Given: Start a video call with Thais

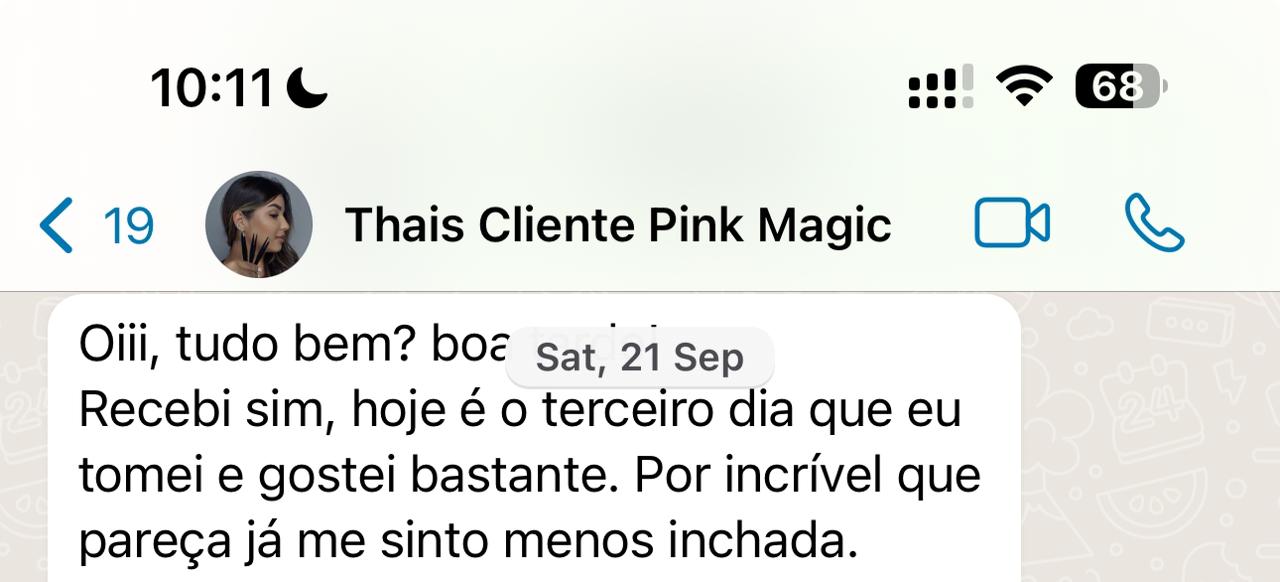Looking at the screenshot, I should (x=1011, y=223).
